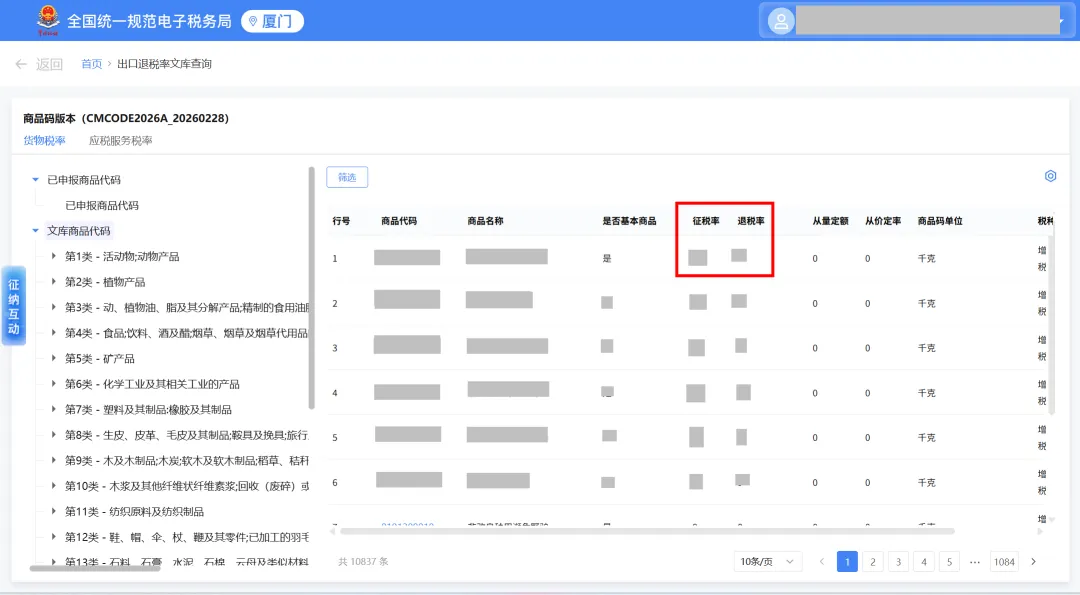
Task: Expand 第3类 动、植物油 category
Action: (54, 307)
